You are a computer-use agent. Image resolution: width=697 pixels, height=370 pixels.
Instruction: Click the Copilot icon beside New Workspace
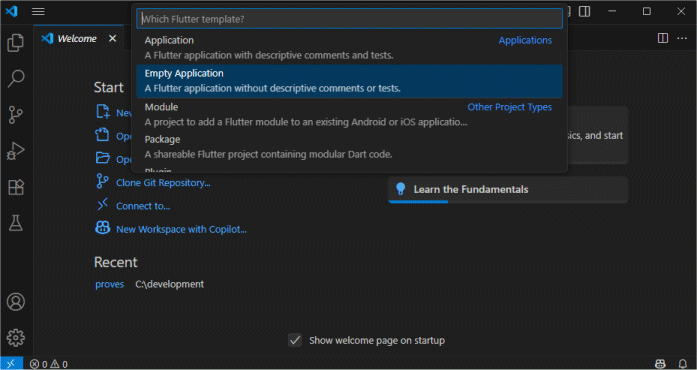click(103, 228)
